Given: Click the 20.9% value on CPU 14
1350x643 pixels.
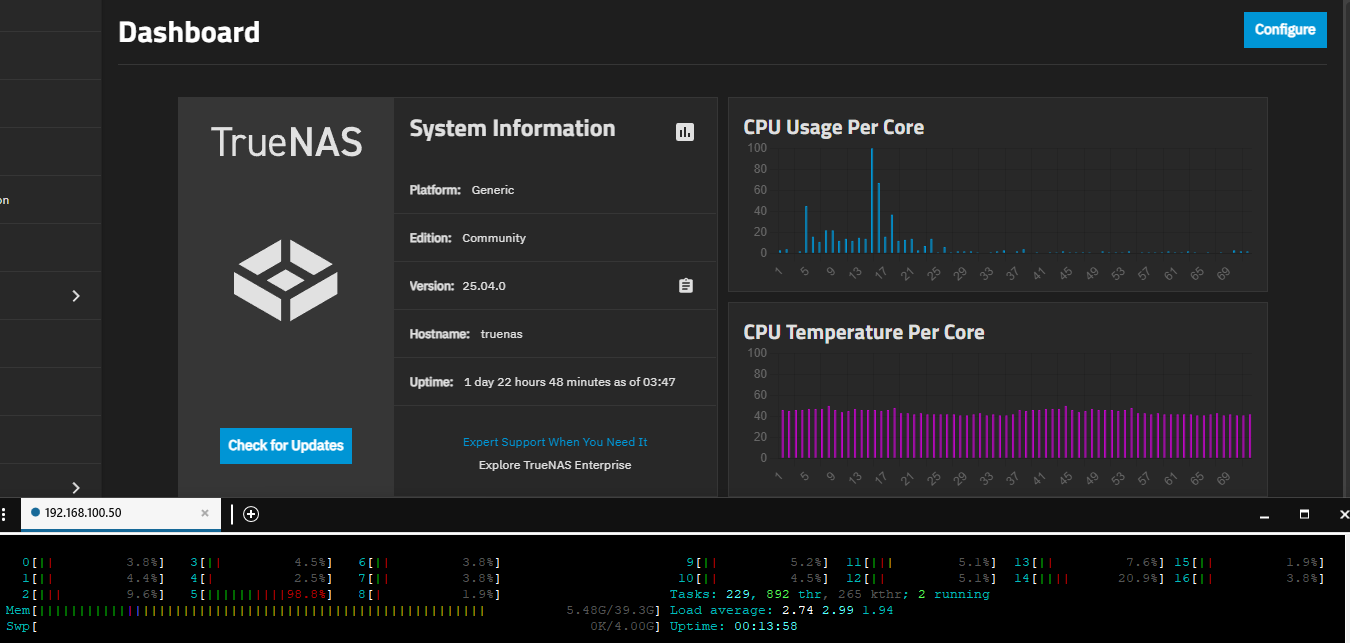Looking at the screenshot, I should [x=1138, y=578].
